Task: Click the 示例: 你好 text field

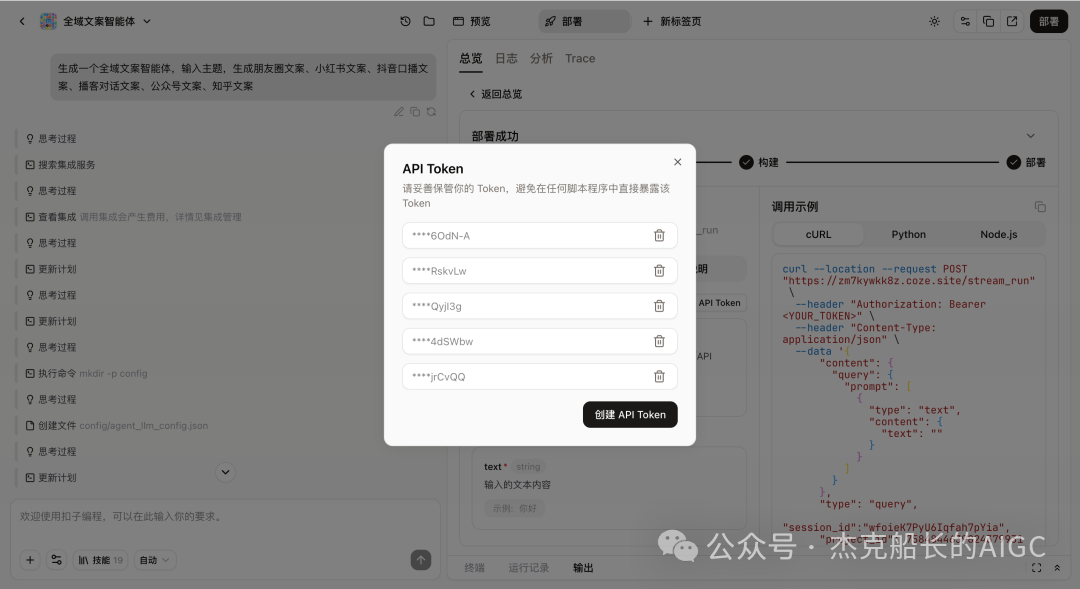Action: pyautogui.click(x=515, y=508)
